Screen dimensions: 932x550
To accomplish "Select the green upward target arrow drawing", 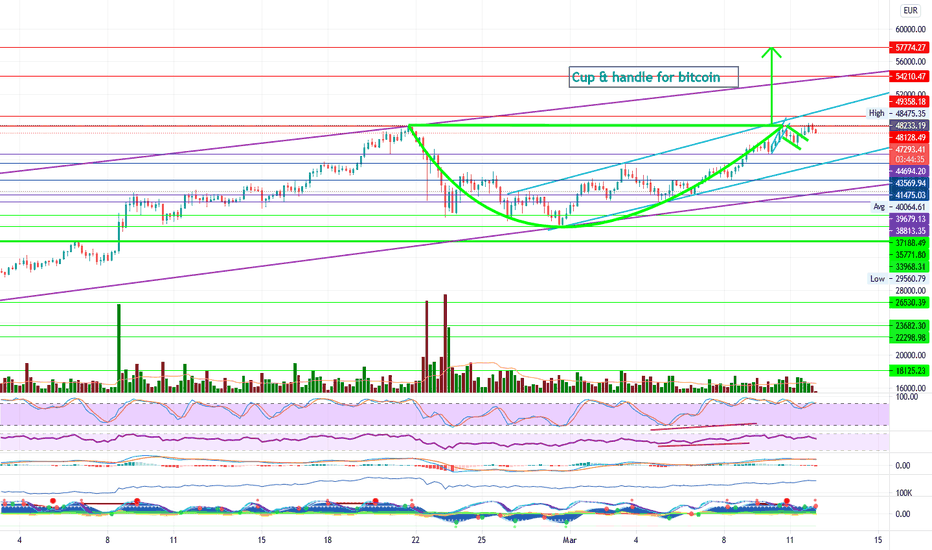I will tap(772, 86).
